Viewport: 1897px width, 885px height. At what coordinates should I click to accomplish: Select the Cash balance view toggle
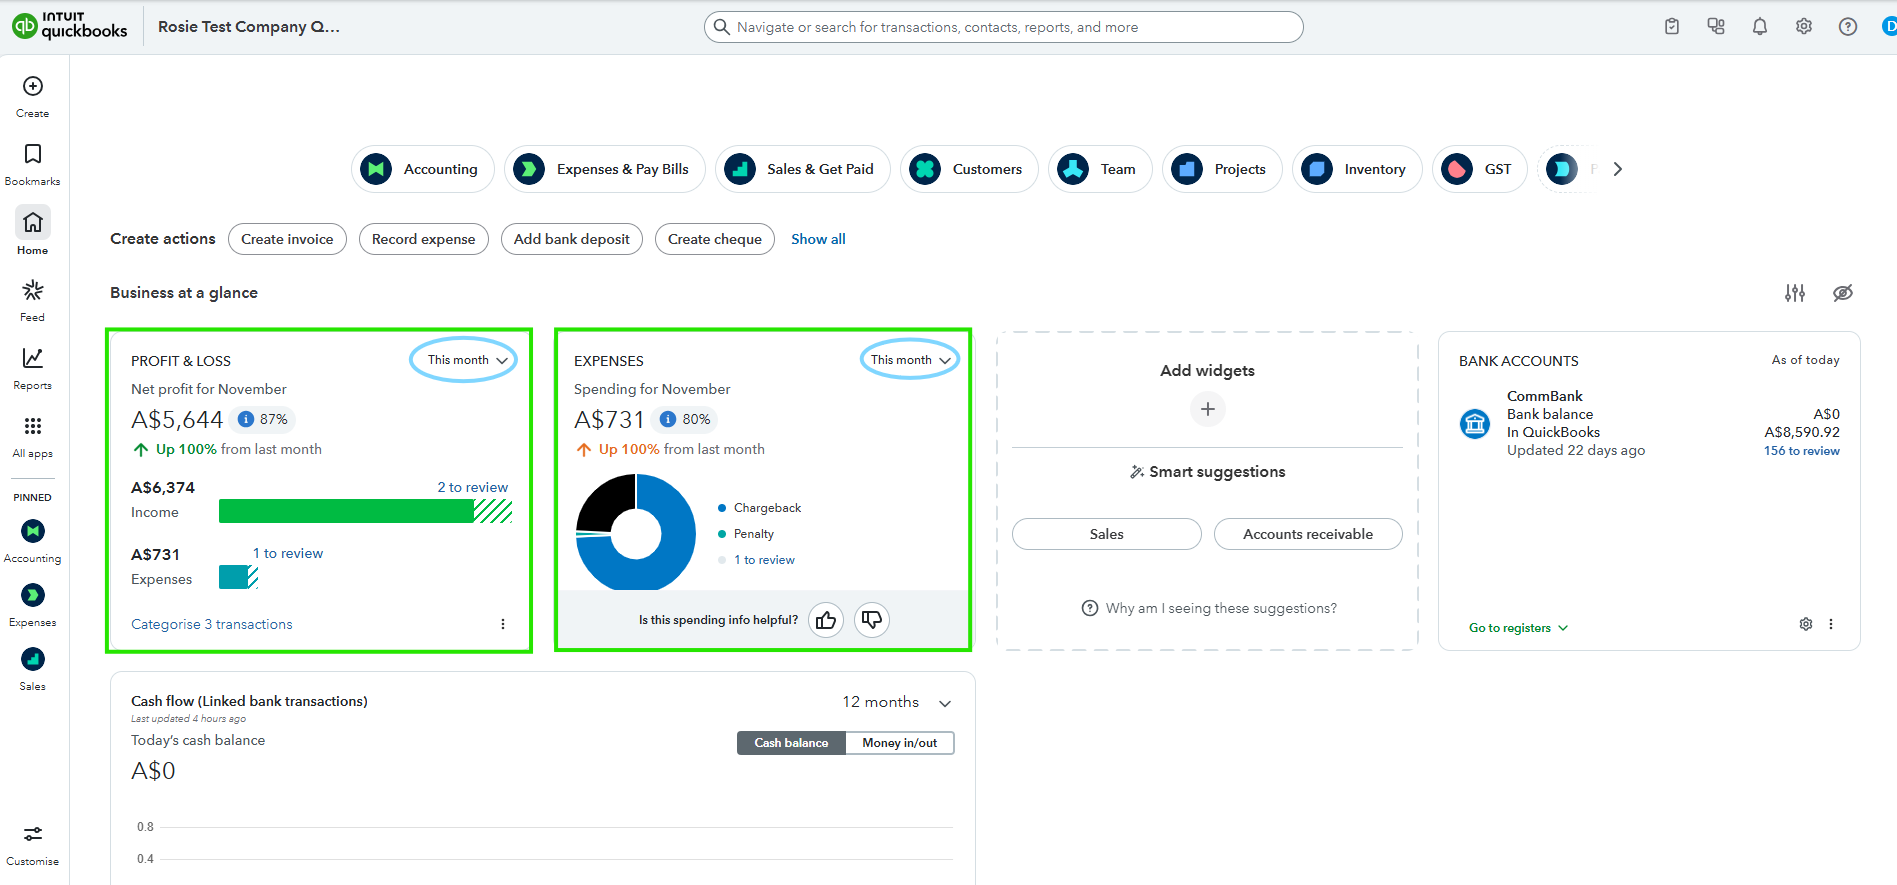tap(791, 743)
